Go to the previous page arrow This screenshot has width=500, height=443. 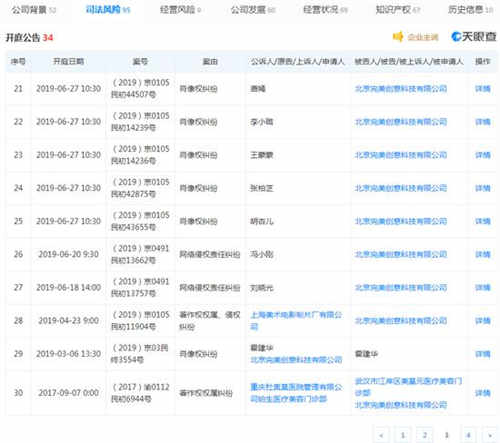tap(381, 435)
